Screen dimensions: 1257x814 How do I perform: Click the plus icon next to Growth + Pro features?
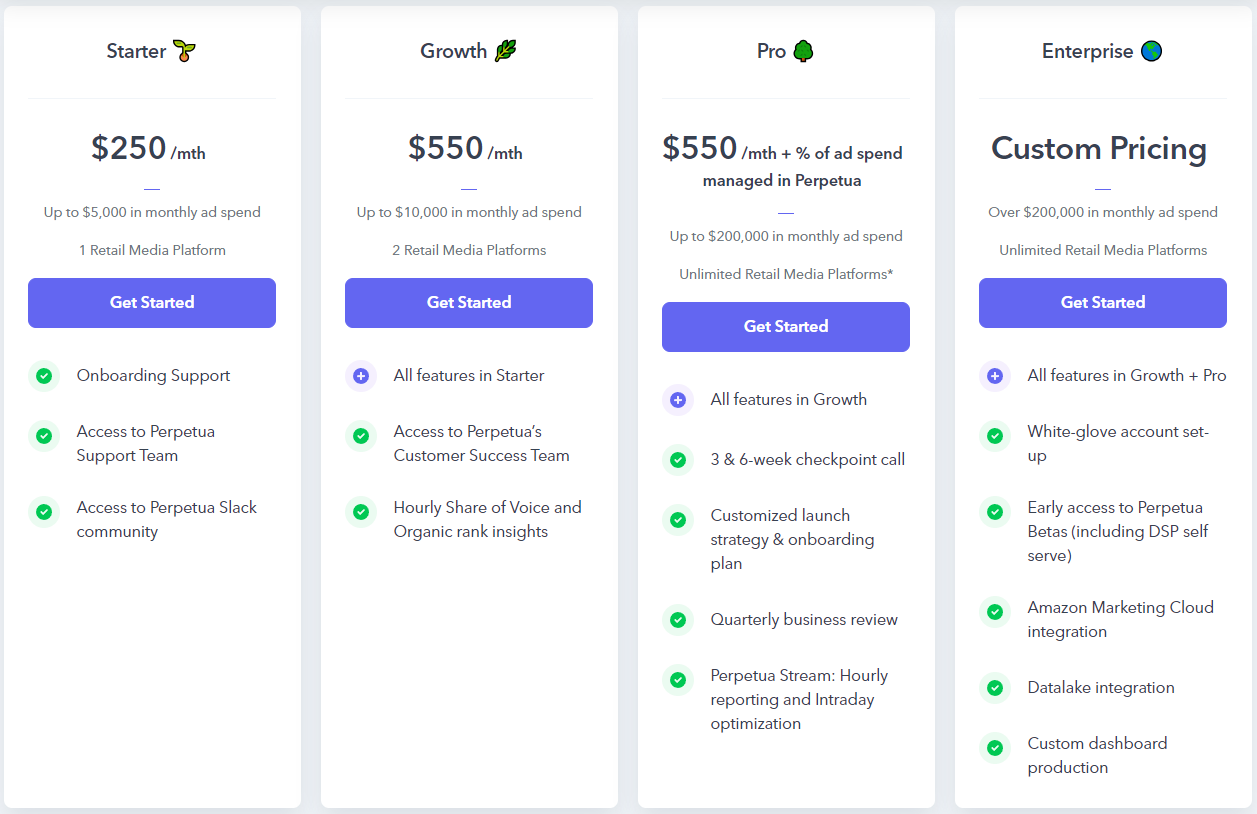tap(995, 376)
